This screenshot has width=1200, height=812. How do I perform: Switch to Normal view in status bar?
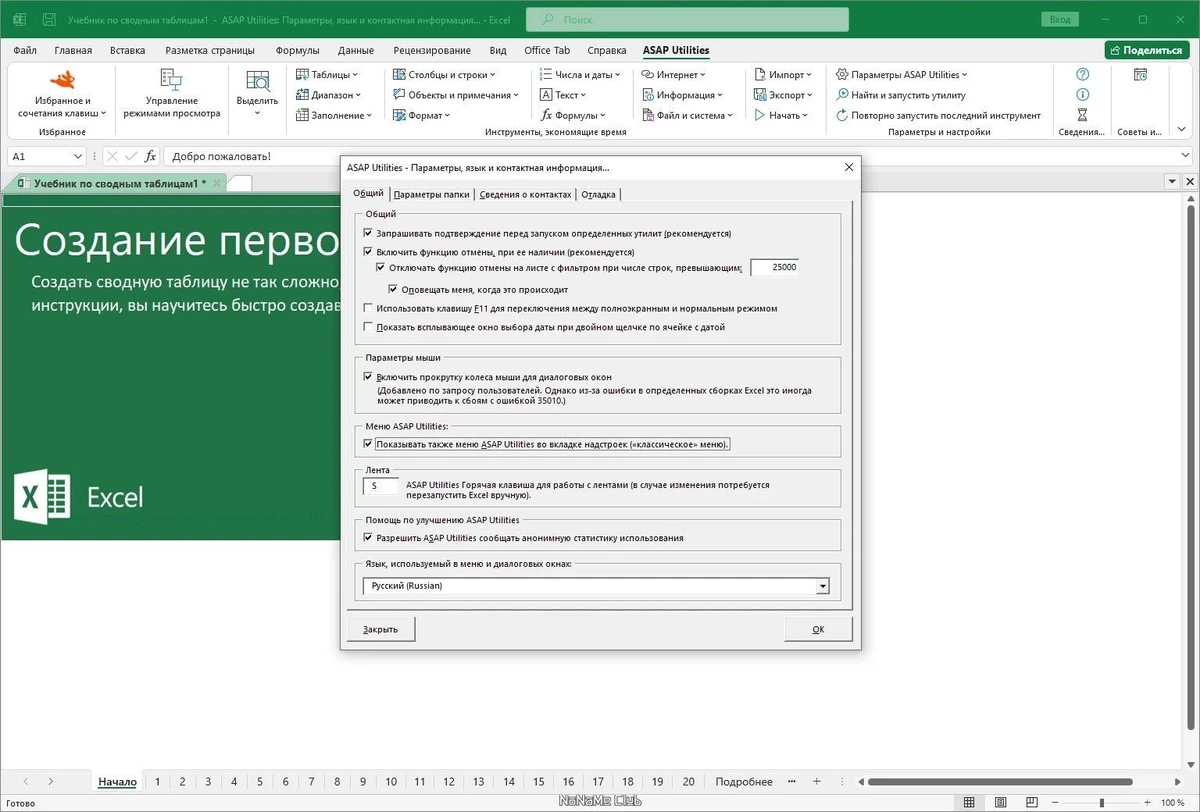968,802
